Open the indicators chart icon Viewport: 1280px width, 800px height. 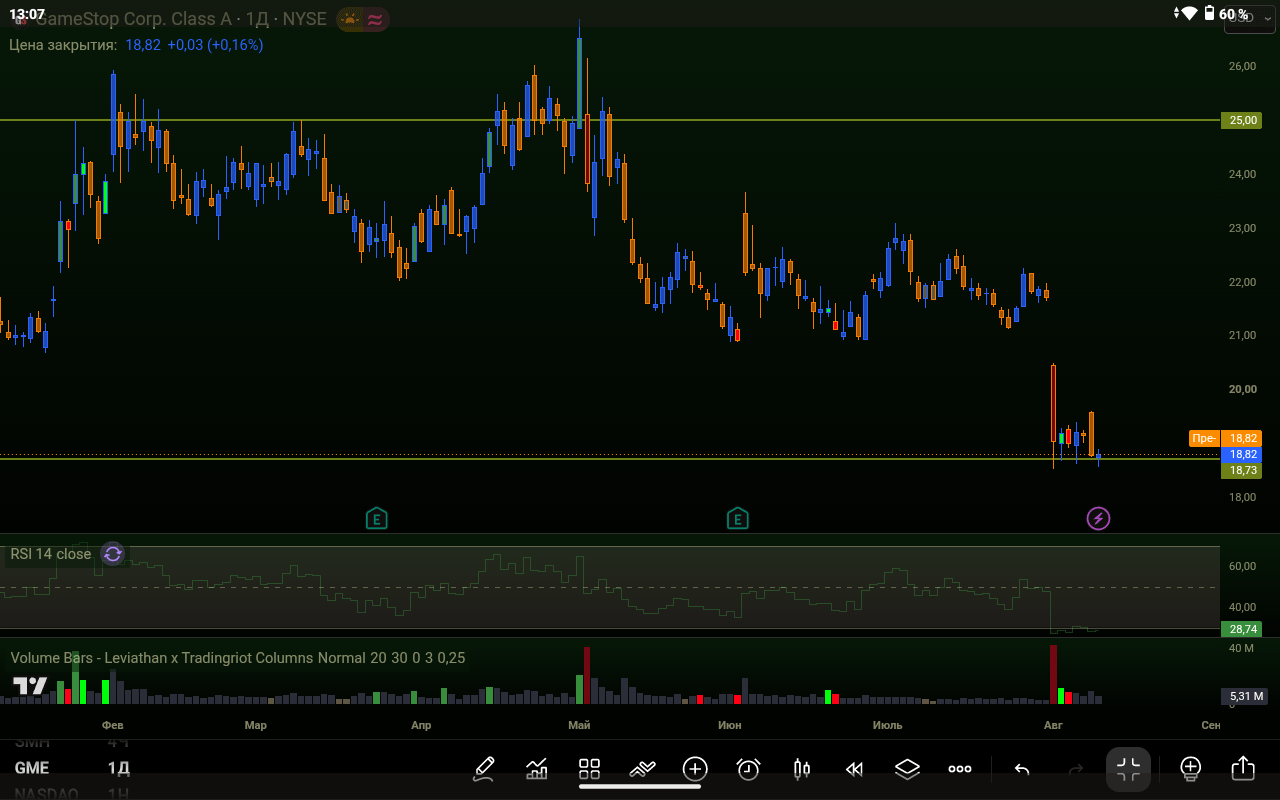point(537,768)
